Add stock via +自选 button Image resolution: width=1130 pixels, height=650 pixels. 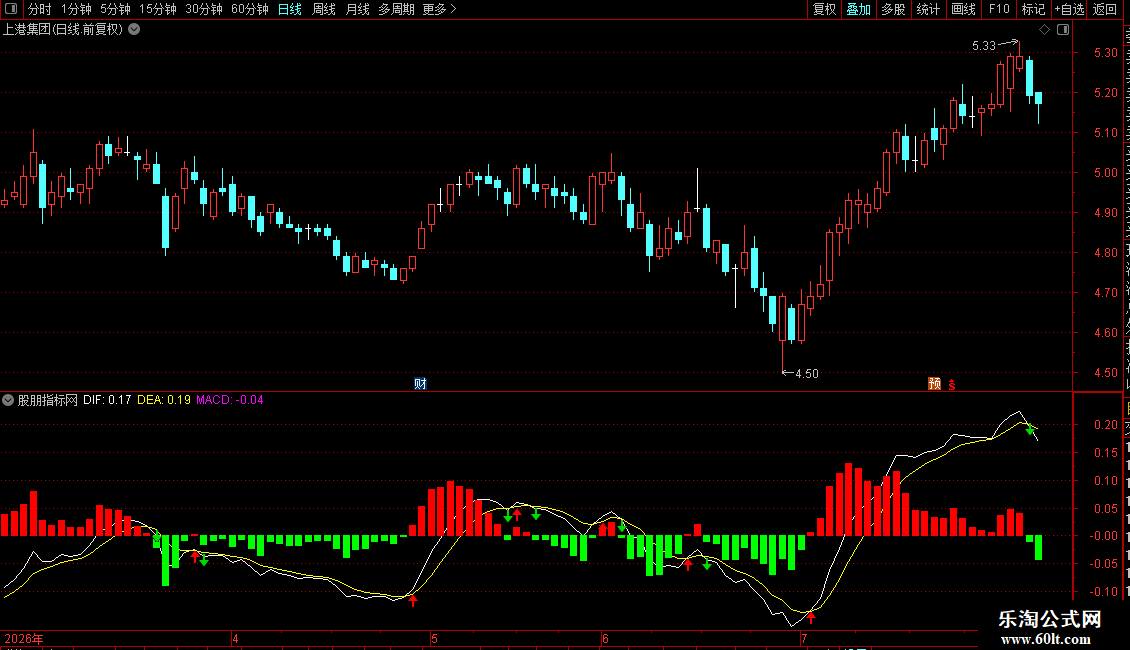tap(1069, 9)
